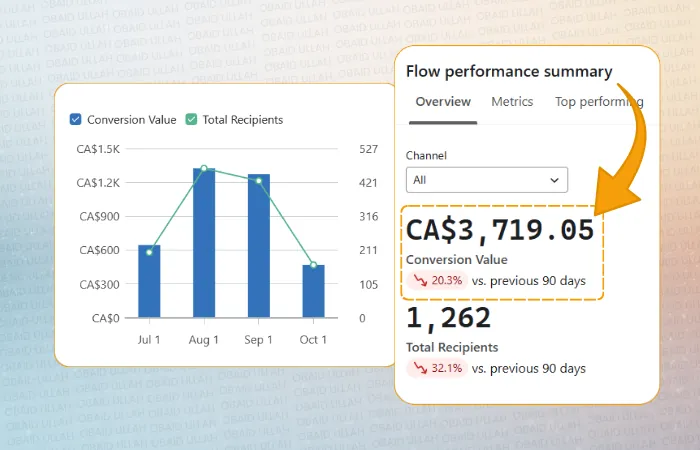Select the Jul 1 recipients line point
This screenshot has width=700, height=450.
coord(149,252)
